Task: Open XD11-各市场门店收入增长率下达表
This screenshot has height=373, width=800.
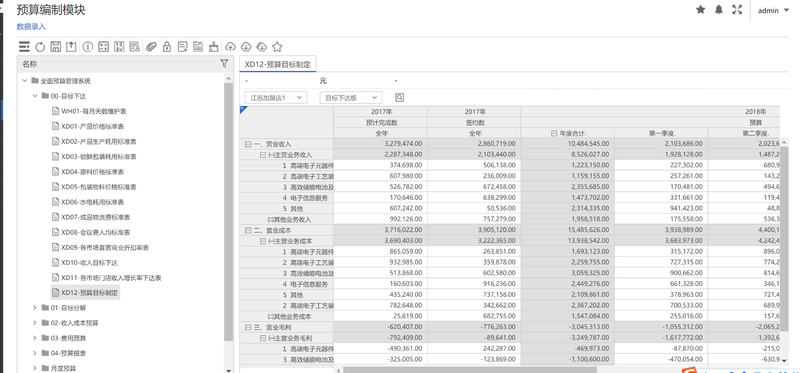Action: (x=111, y=278)
